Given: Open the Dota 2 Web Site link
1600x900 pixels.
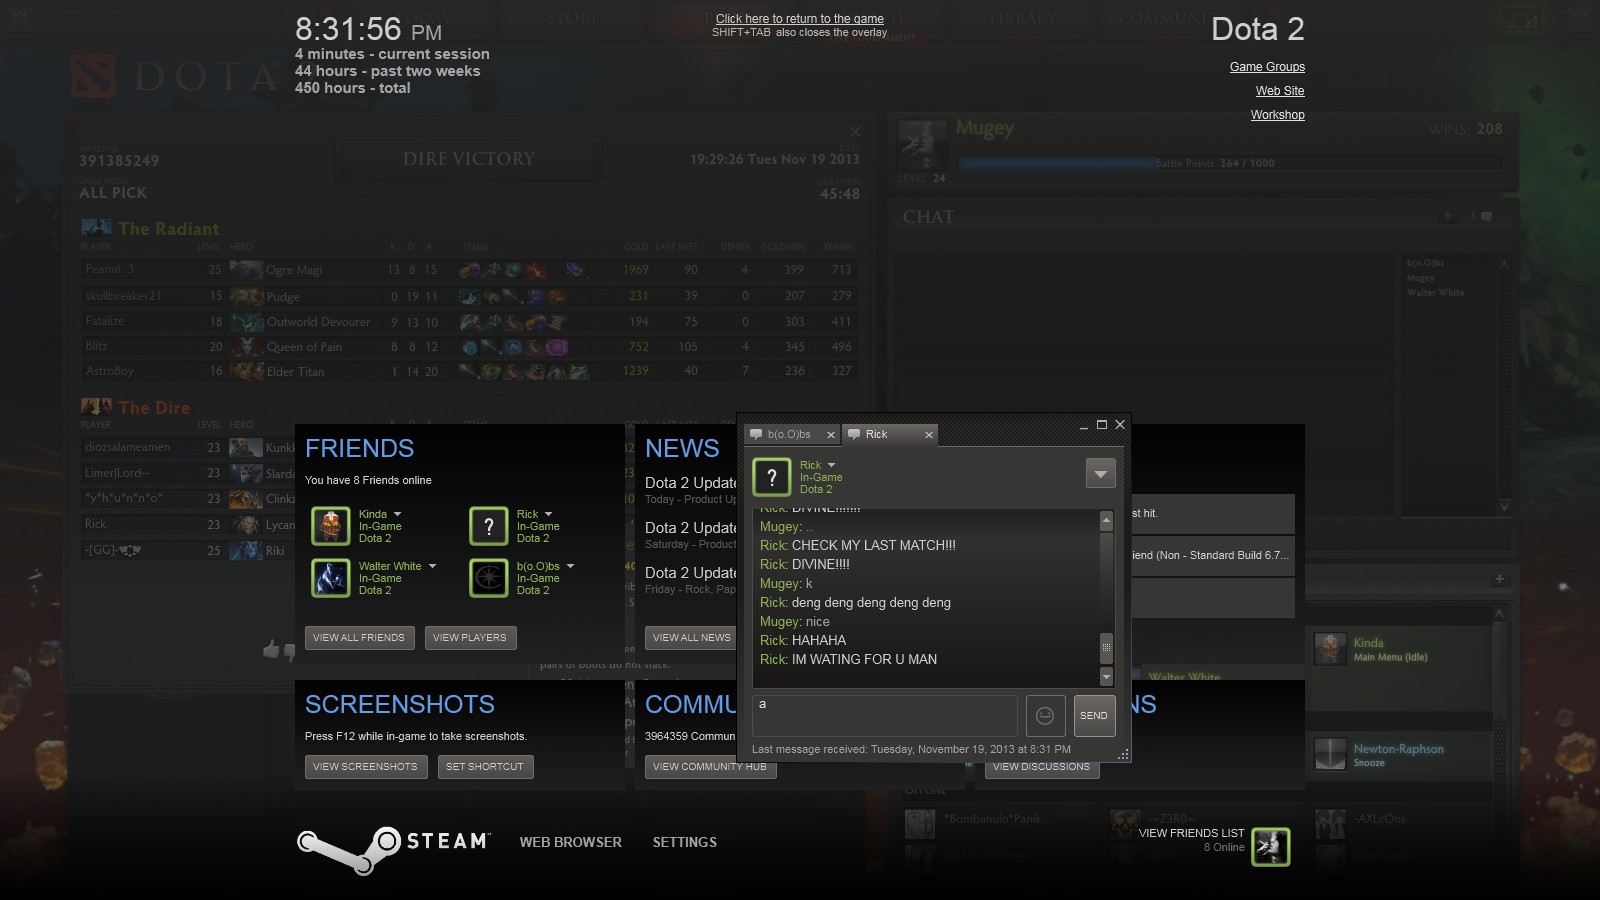Looking at the screenshot, I should 1280,91.
